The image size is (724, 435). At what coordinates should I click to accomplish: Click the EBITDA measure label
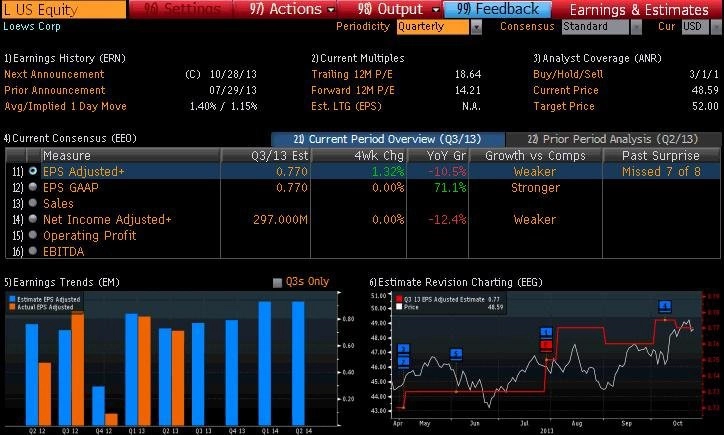pyautogui.click(x=64, y=252)
